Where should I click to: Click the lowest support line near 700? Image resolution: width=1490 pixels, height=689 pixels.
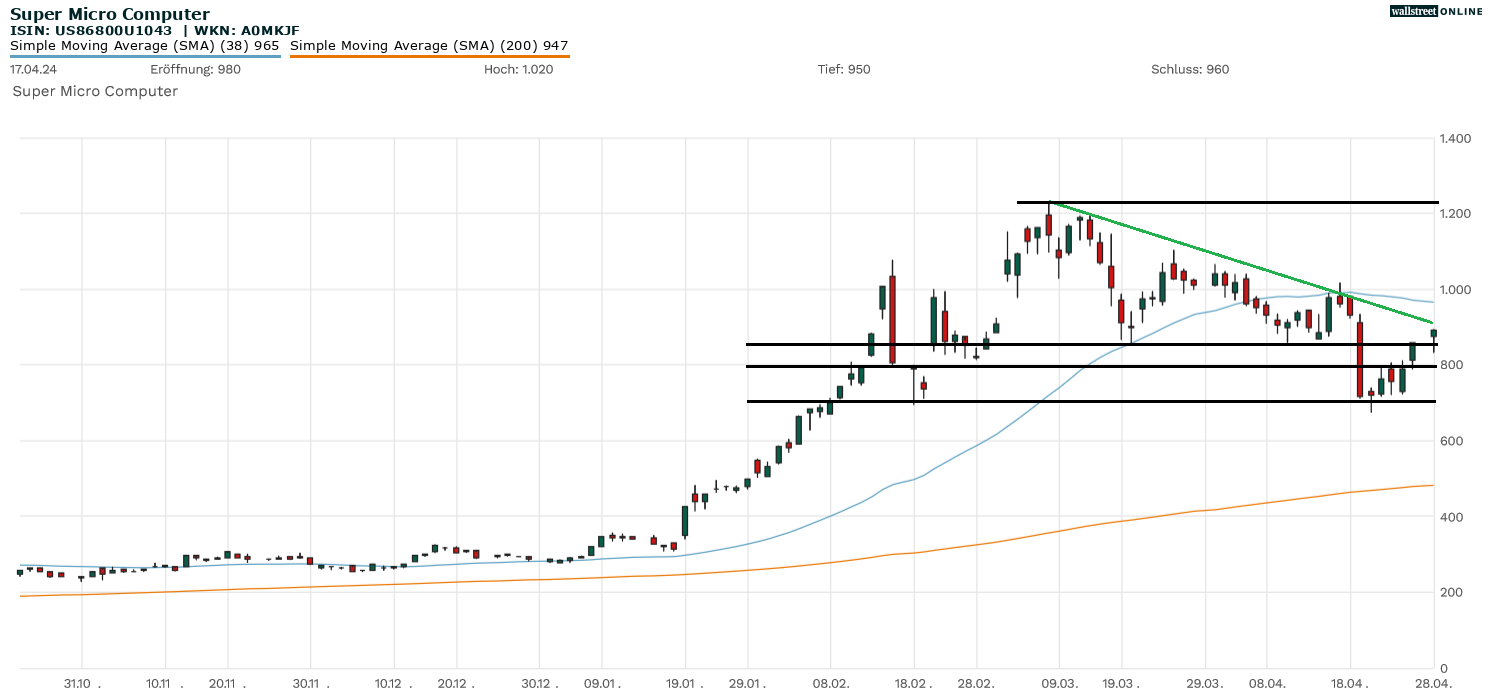point(1090,402)
